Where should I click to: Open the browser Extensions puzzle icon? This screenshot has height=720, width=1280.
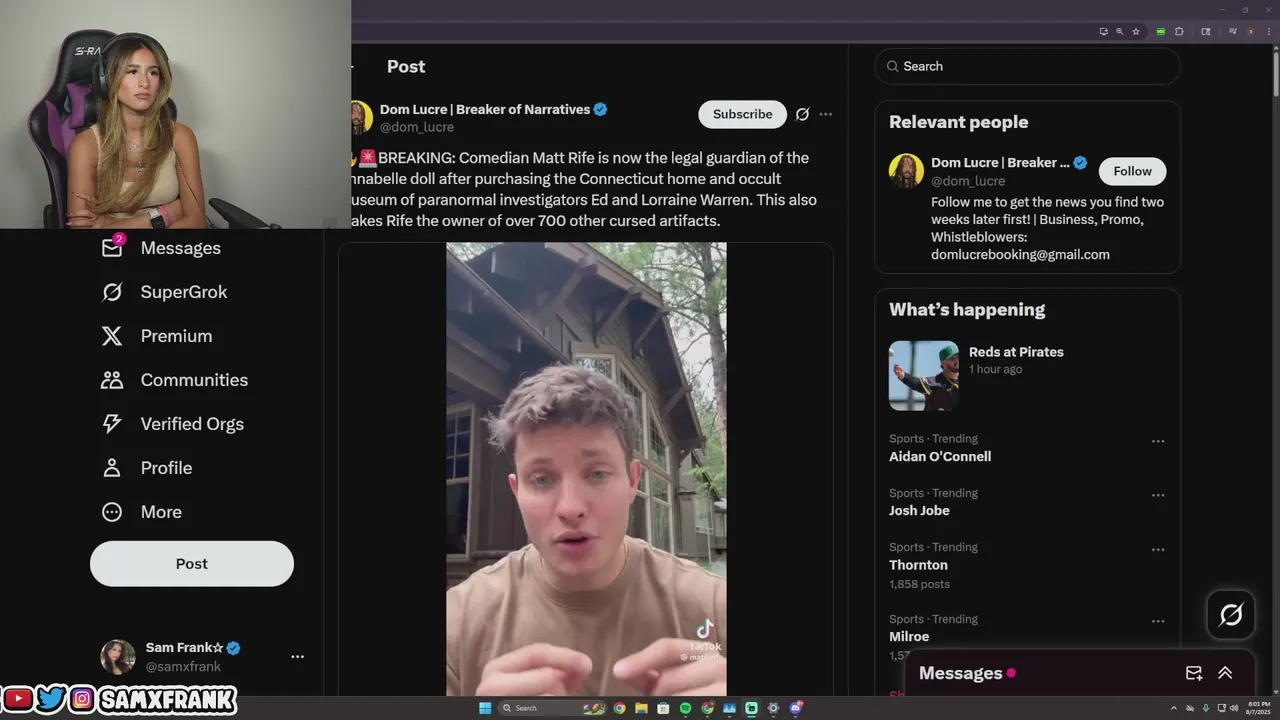[1179, 31]
